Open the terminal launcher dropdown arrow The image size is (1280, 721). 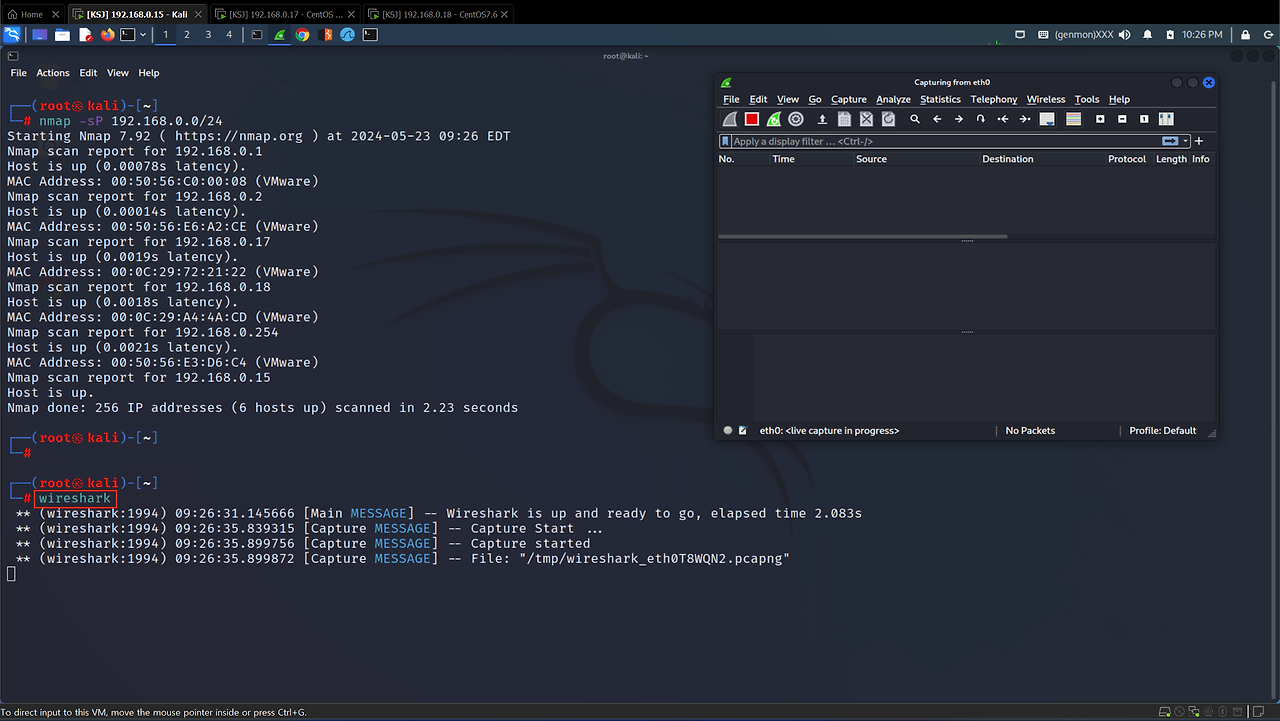(x=143, y=34)
